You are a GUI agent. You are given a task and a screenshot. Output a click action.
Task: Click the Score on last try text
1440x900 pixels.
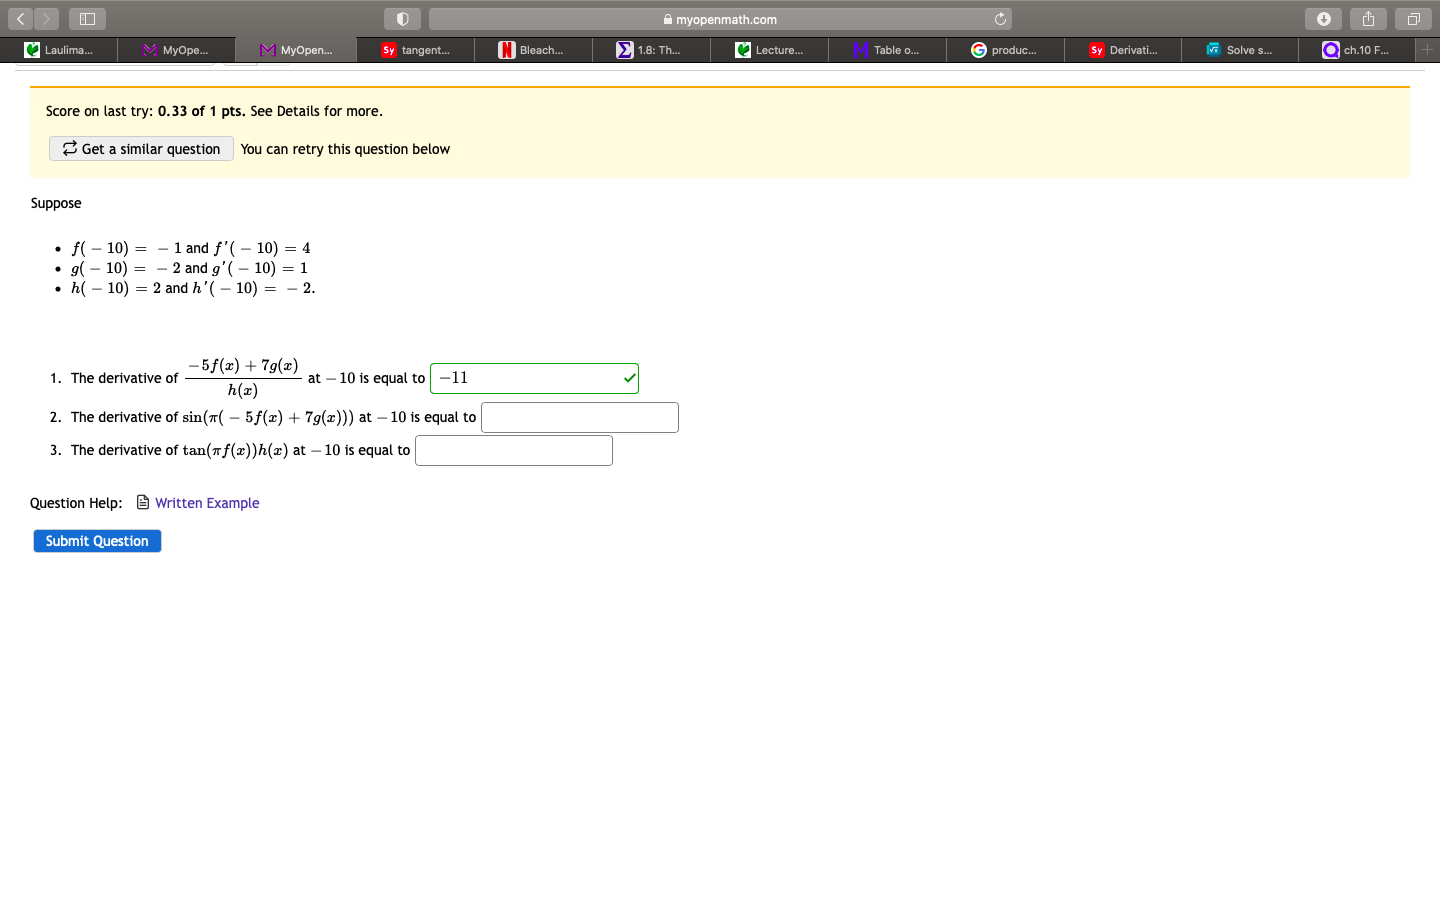214,111
